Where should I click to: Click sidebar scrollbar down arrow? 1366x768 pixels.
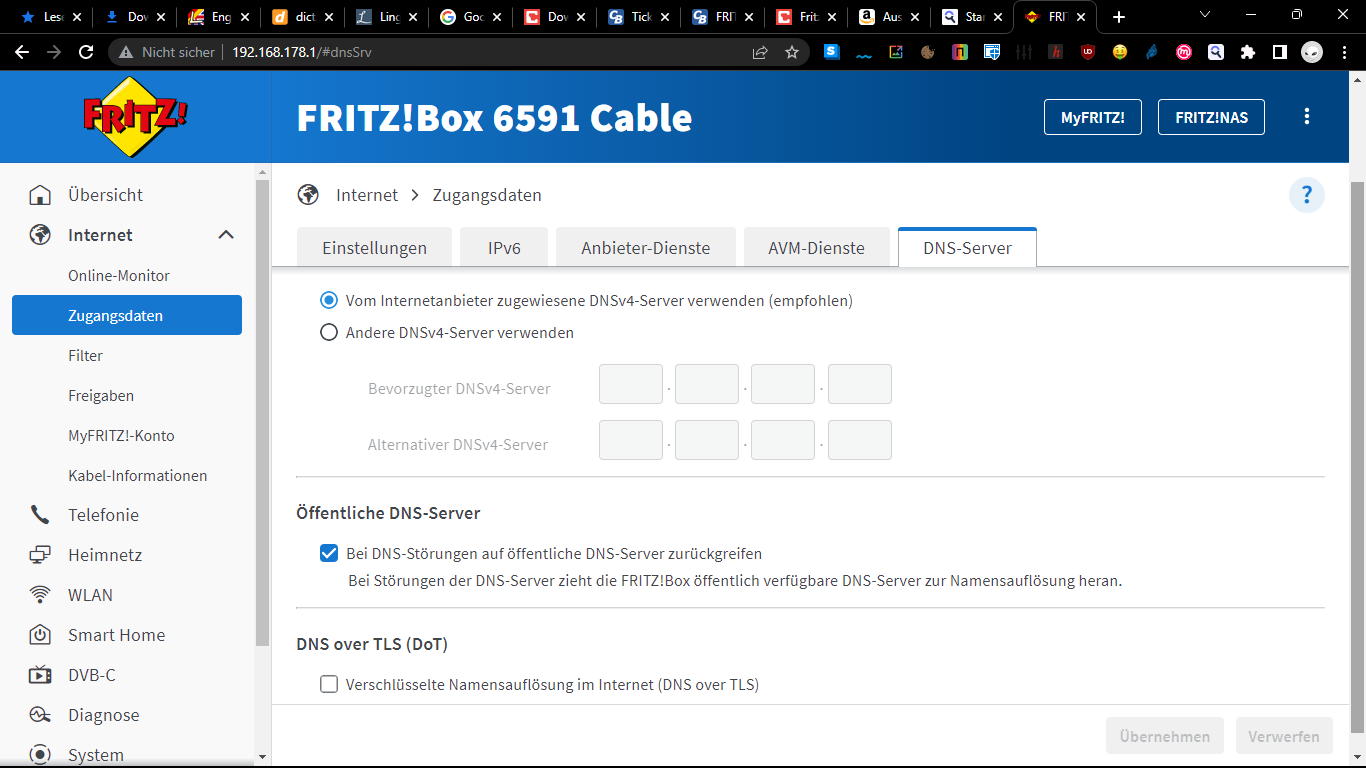coord(262,757)
